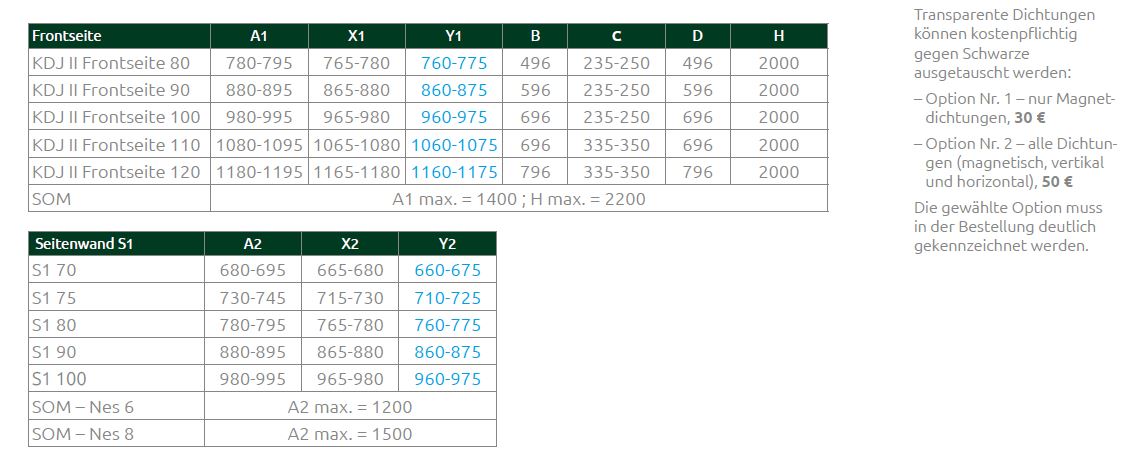The image size is (1136, 453).
Task: Click the KDJ II Frontseite 120 row label
Action: (x=117, y=172)
